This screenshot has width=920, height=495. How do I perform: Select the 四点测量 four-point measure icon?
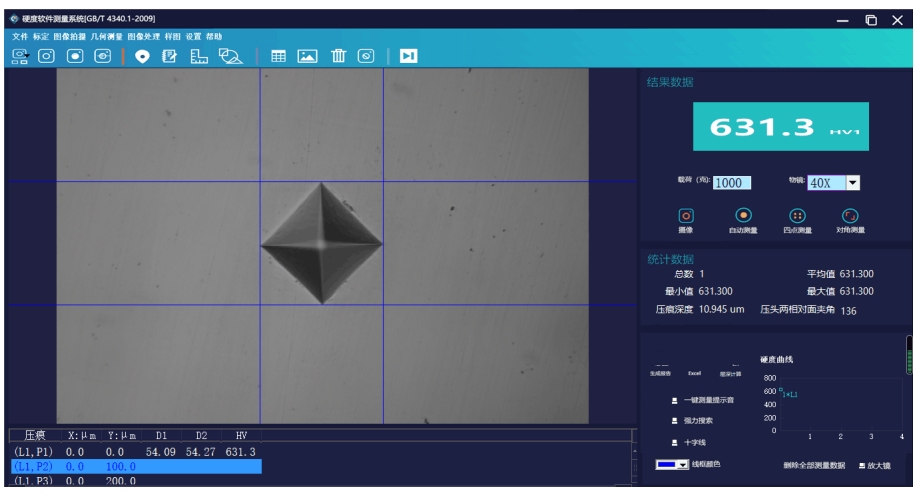tap(797, 215)
